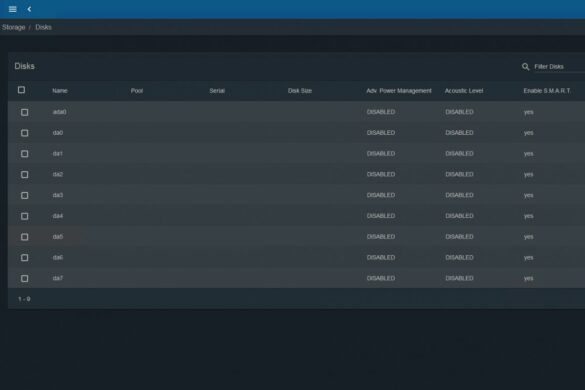This screenshot has width=585, height=390.
Task: Toggle the select-all disks checkbox
Action: pos(21,90)
